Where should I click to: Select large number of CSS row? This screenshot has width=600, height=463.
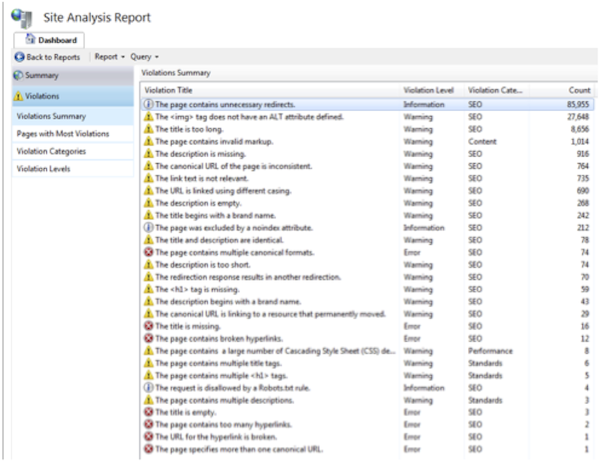(x=368, y=351)
